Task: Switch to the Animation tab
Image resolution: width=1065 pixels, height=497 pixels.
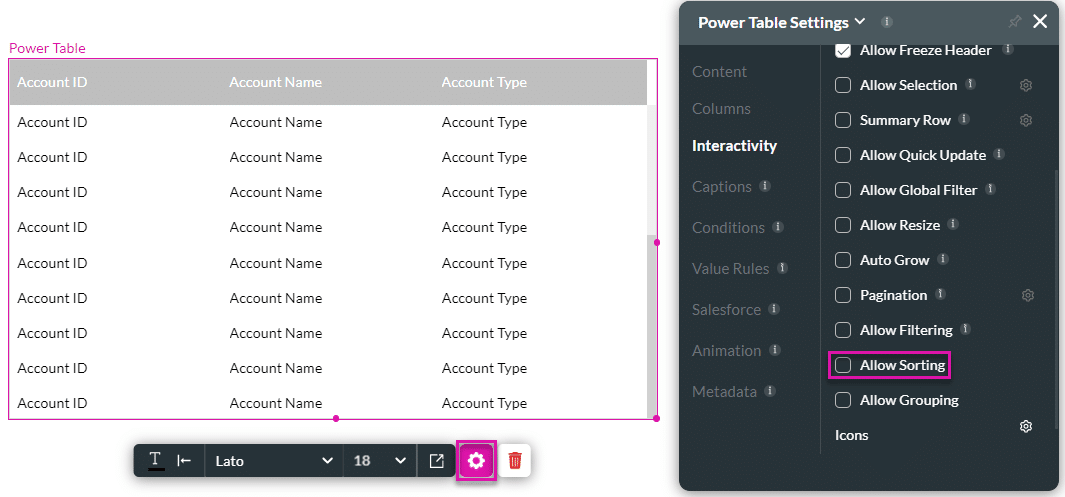Action: point(727,351)
